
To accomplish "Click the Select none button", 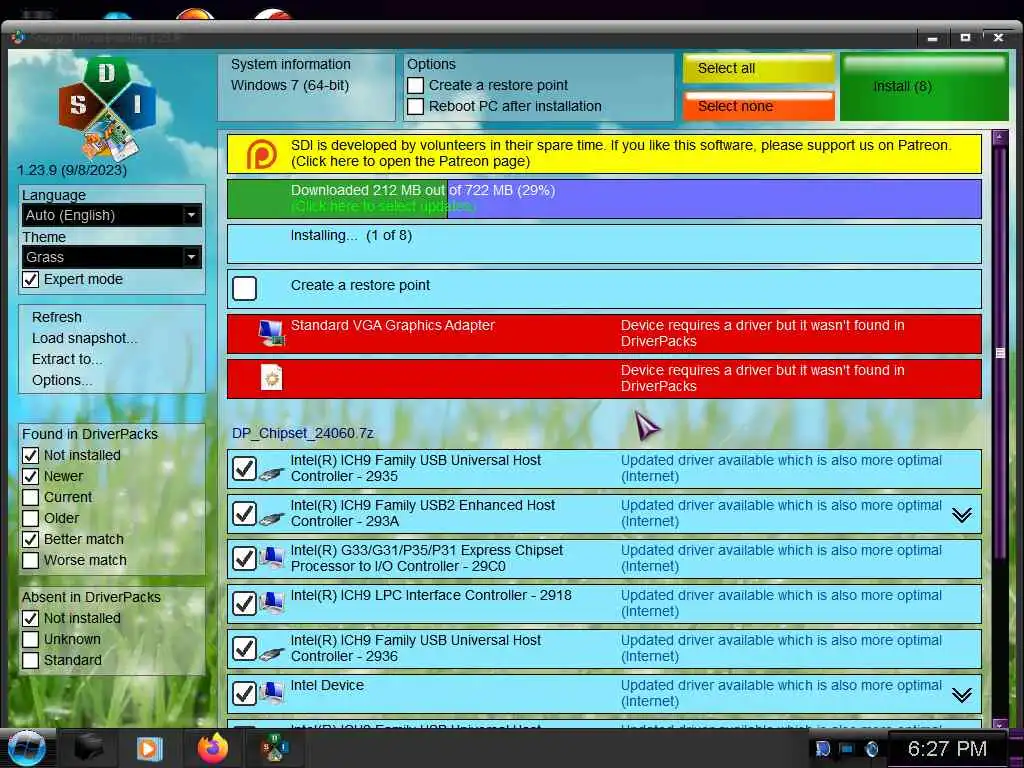I will tap(759, 106).
